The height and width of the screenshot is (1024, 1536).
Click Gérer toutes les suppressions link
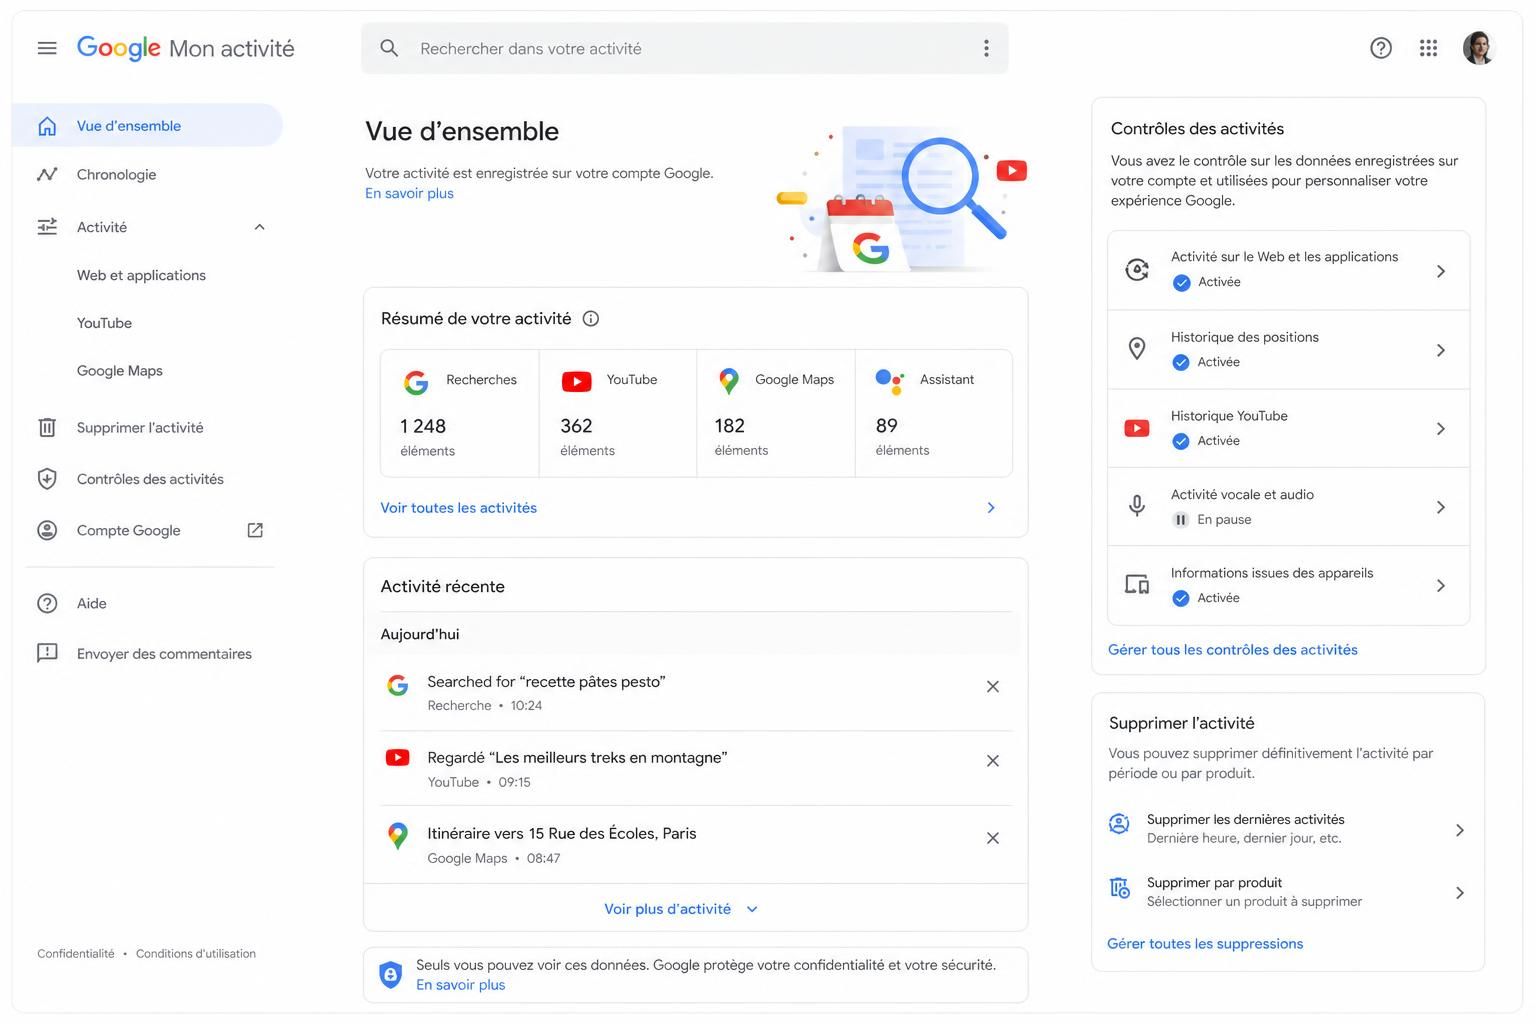1205,944
